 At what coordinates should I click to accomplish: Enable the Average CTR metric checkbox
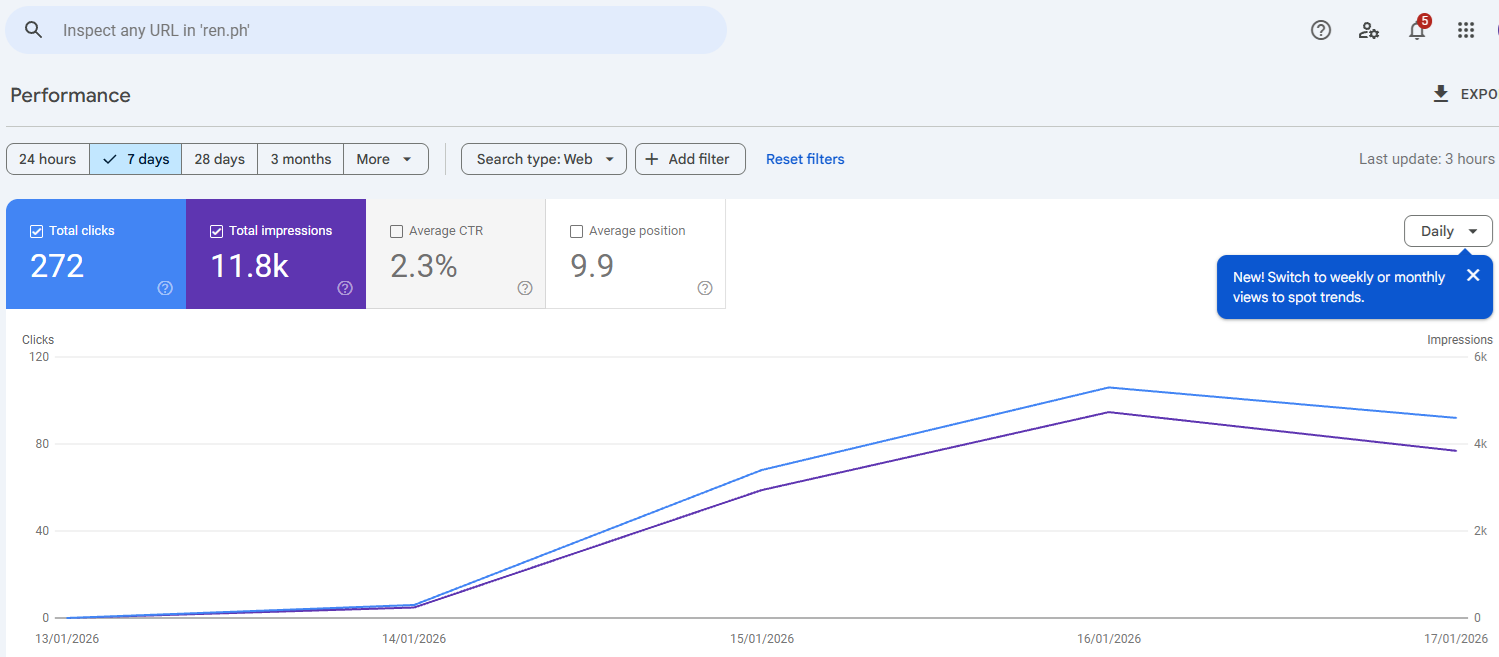tap(396, 230)
